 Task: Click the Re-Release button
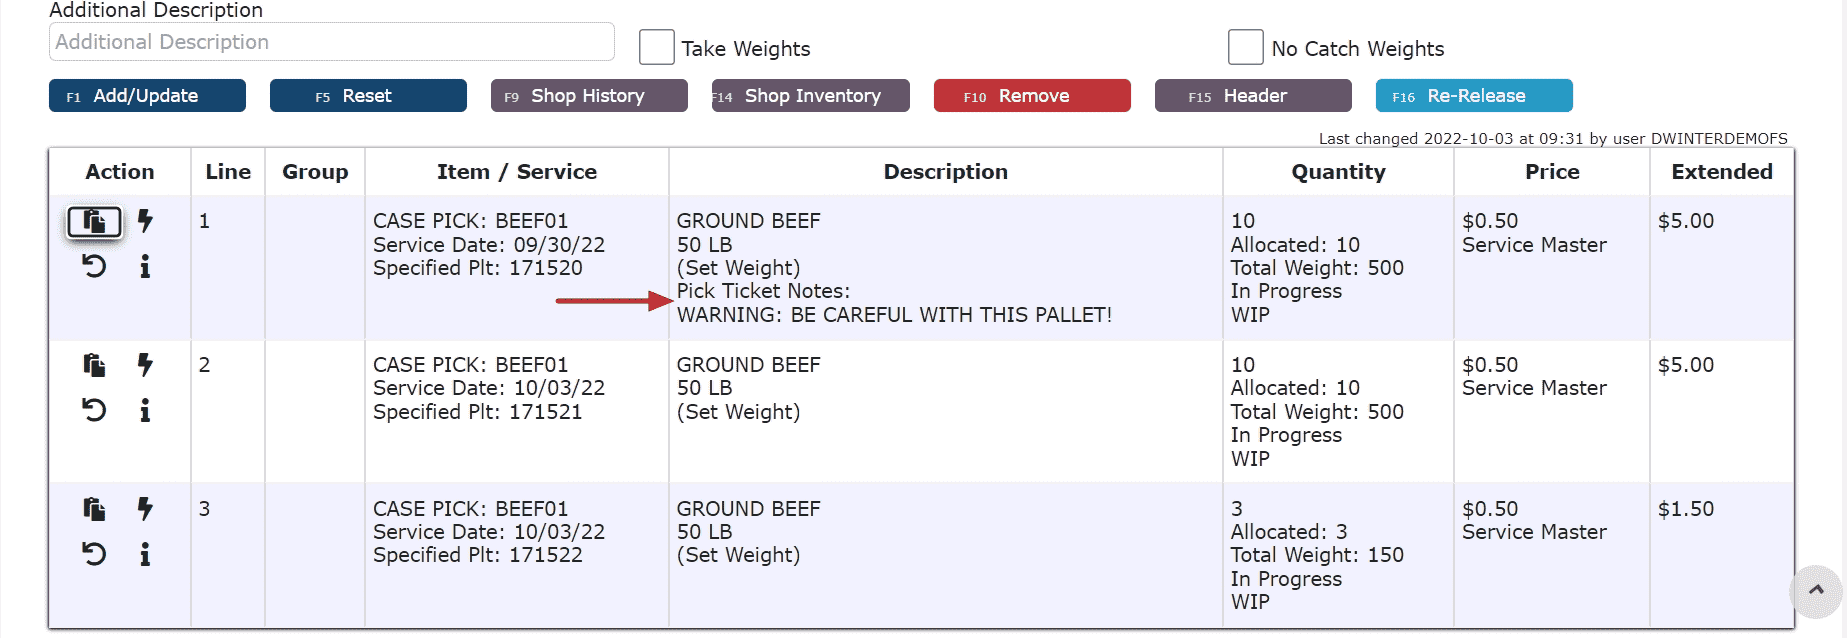click(1474, 96)
